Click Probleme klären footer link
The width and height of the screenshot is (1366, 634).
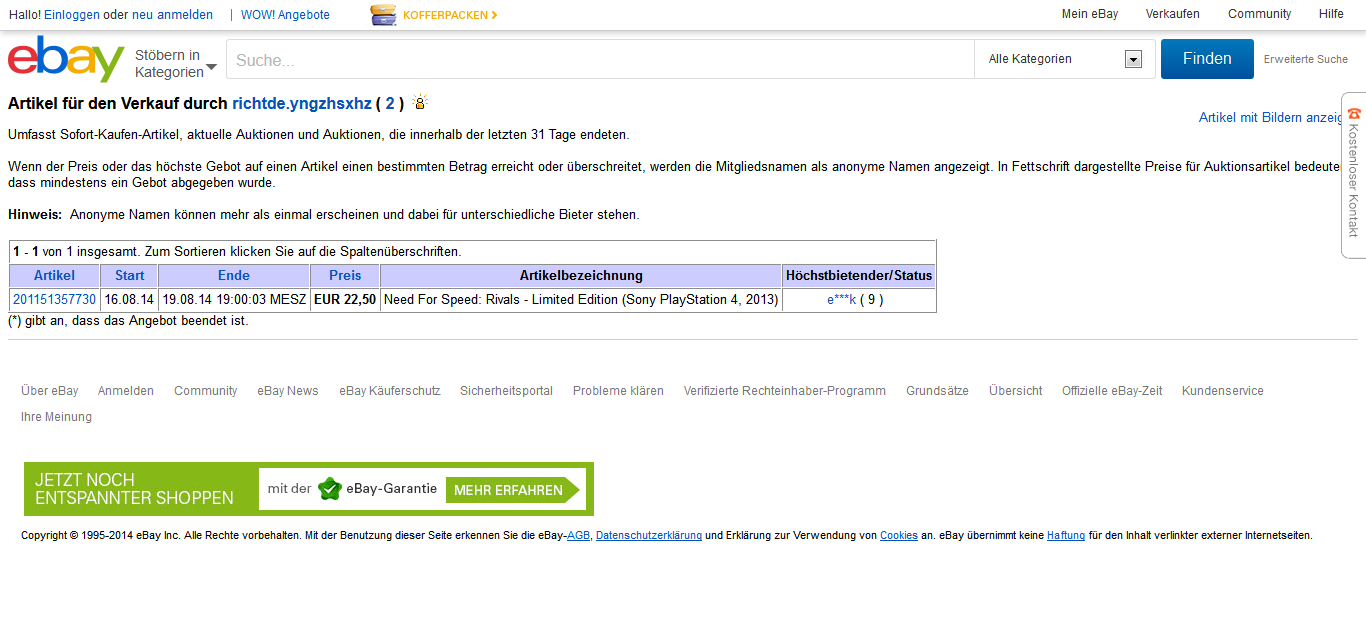tap(618, 391)
